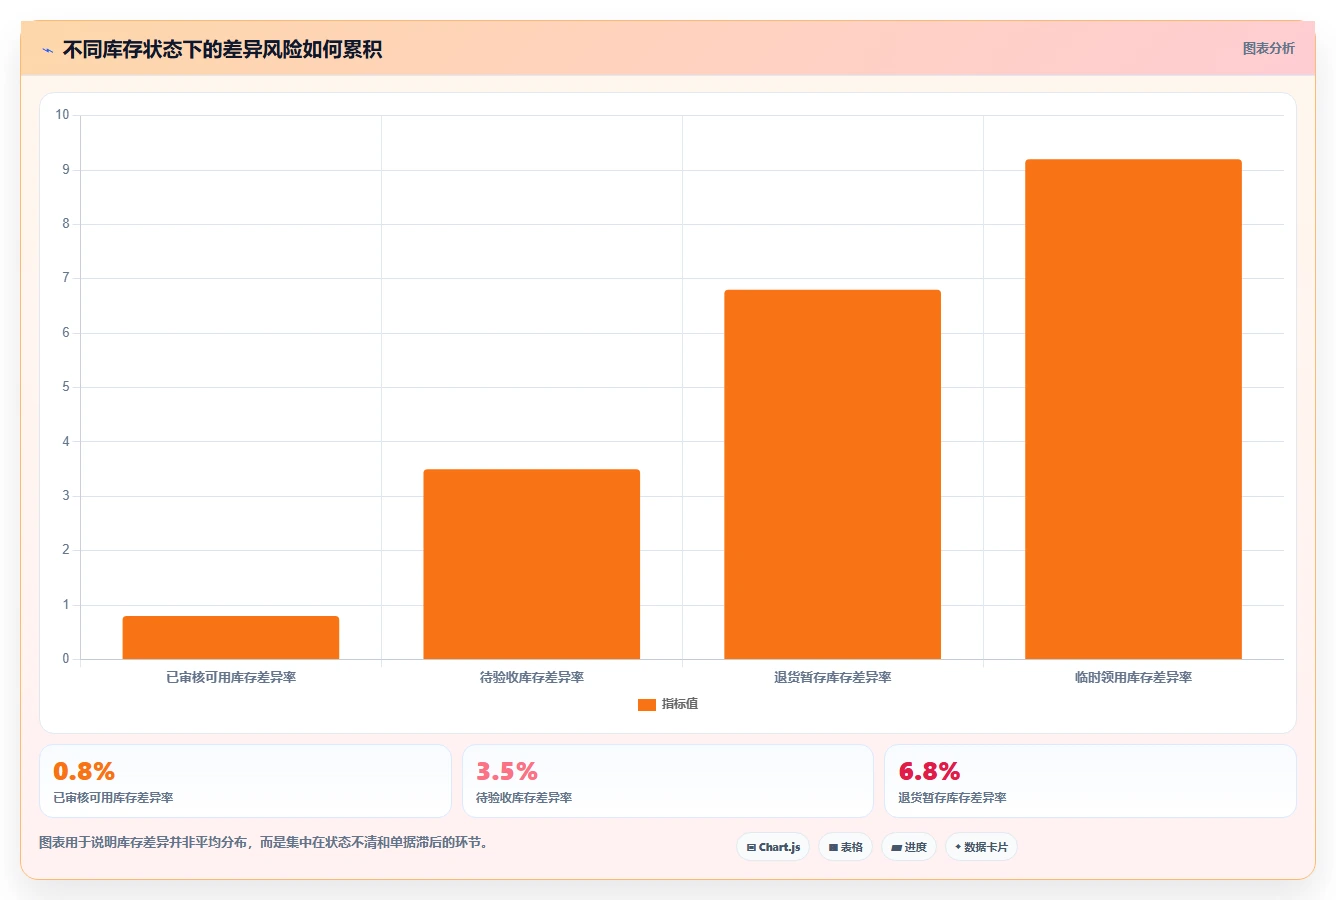Open the 0.8% 已审核可用库存差异率 card
The width and height of the screenshot is (1336, 900).
(245, 781)
